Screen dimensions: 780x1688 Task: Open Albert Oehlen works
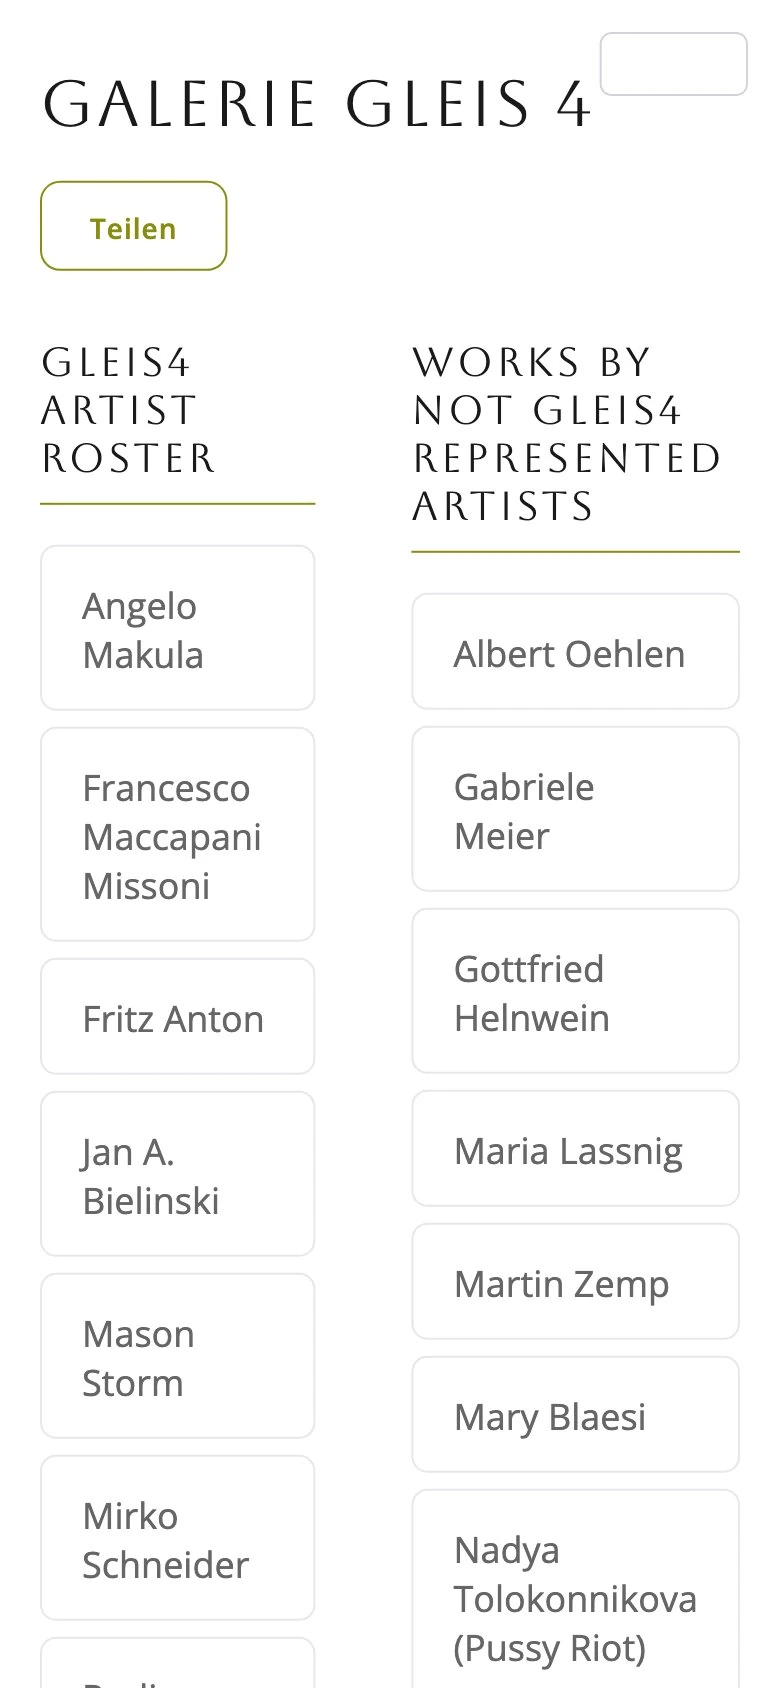(576, 652)
